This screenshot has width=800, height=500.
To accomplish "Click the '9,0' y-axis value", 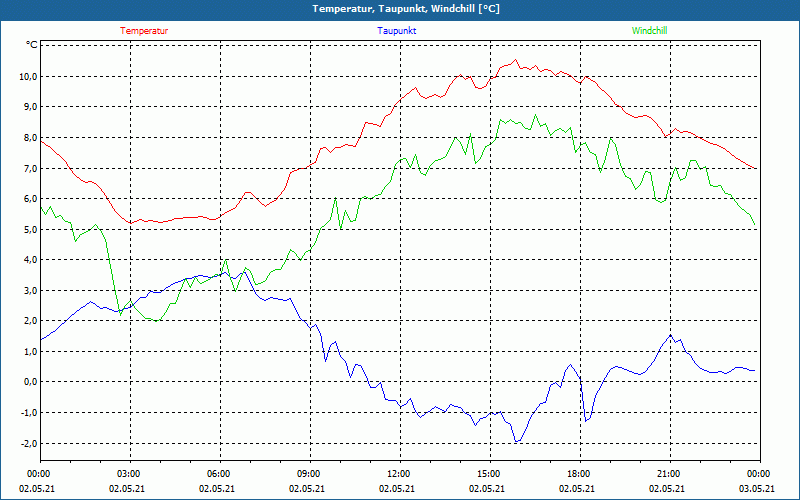I will [30, 107].
